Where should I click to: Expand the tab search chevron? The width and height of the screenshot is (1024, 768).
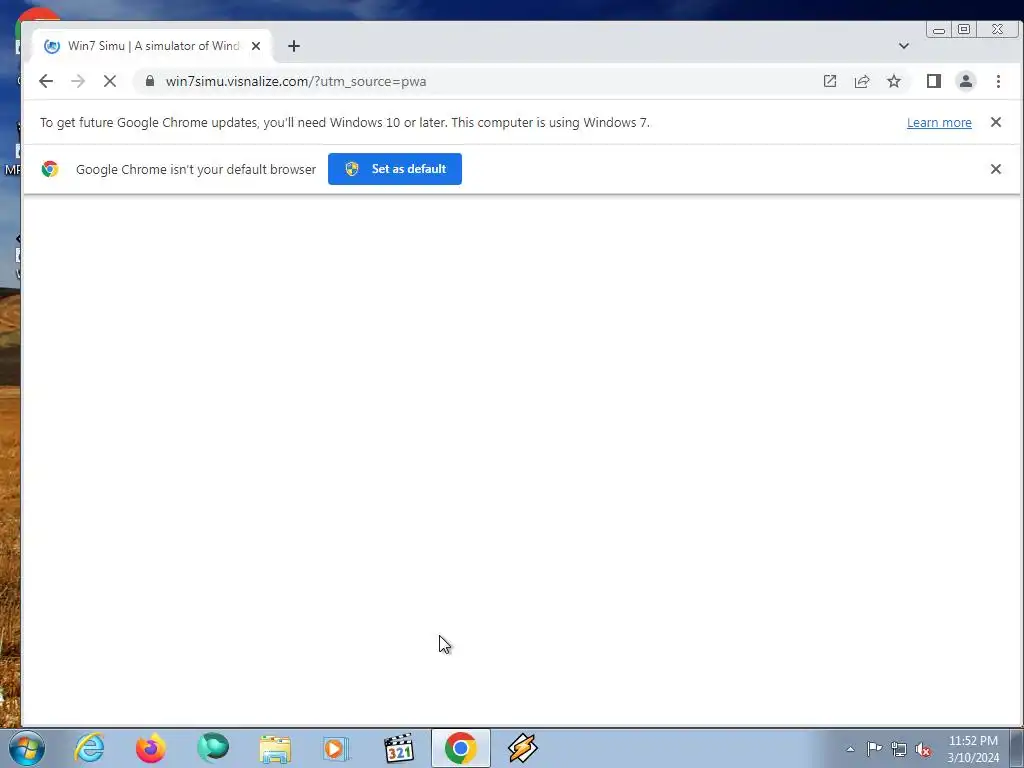coord(903,46)
